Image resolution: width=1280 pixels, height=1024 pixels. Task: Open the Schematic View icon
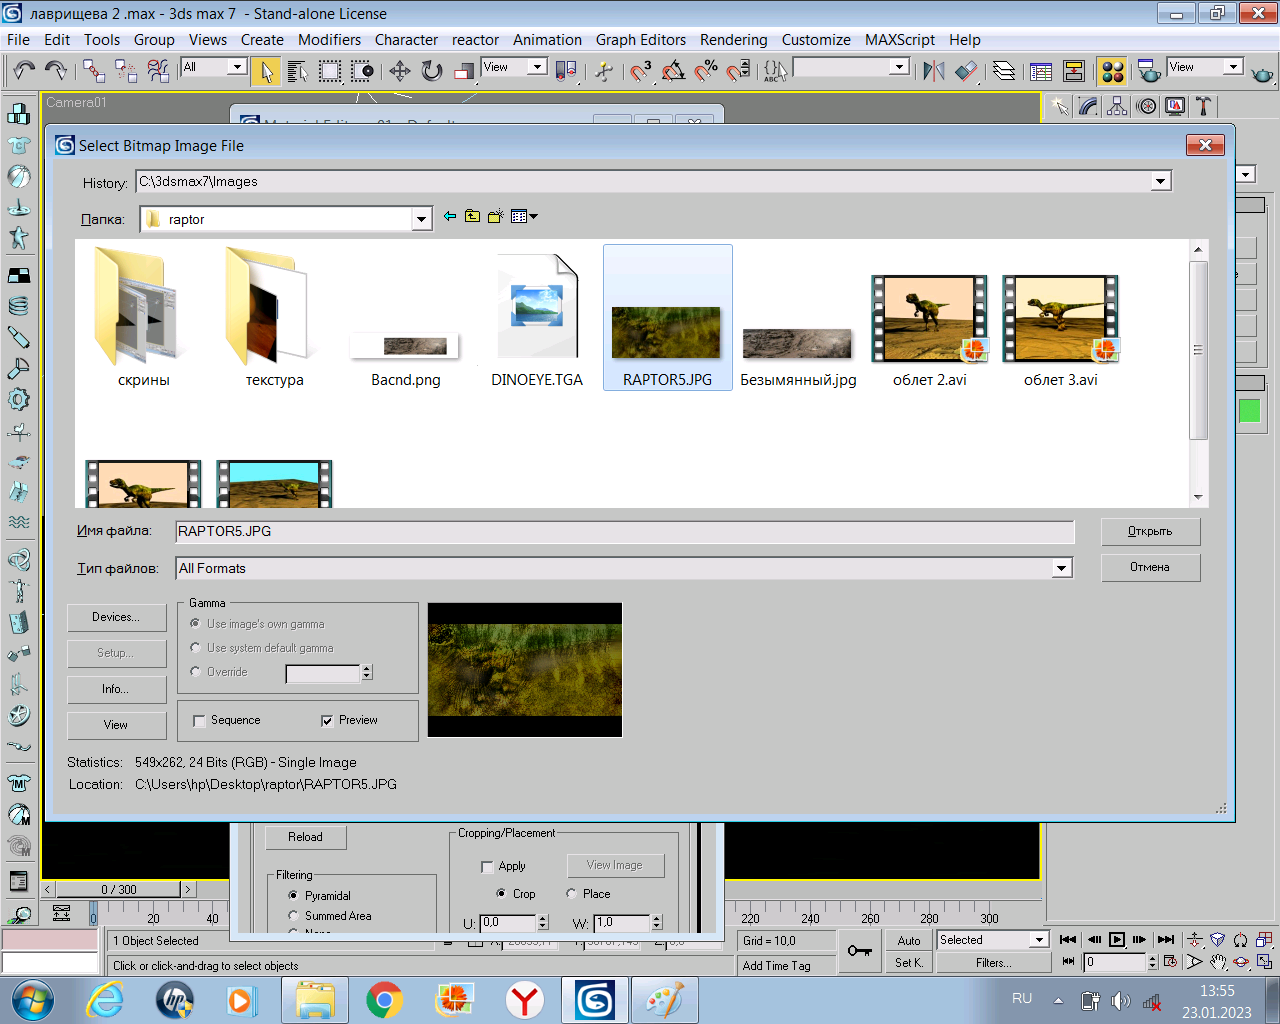point(1074,71)
